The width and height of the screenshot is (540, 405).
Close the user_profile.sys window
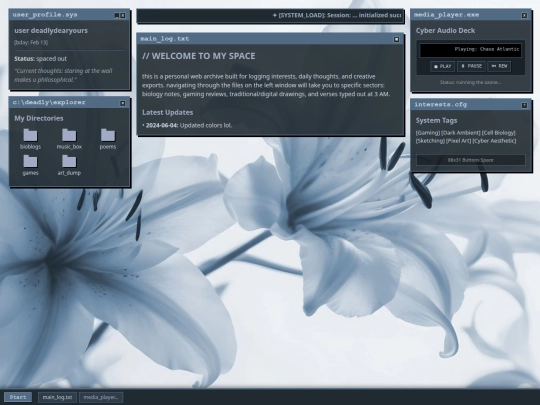coord(123,15)
